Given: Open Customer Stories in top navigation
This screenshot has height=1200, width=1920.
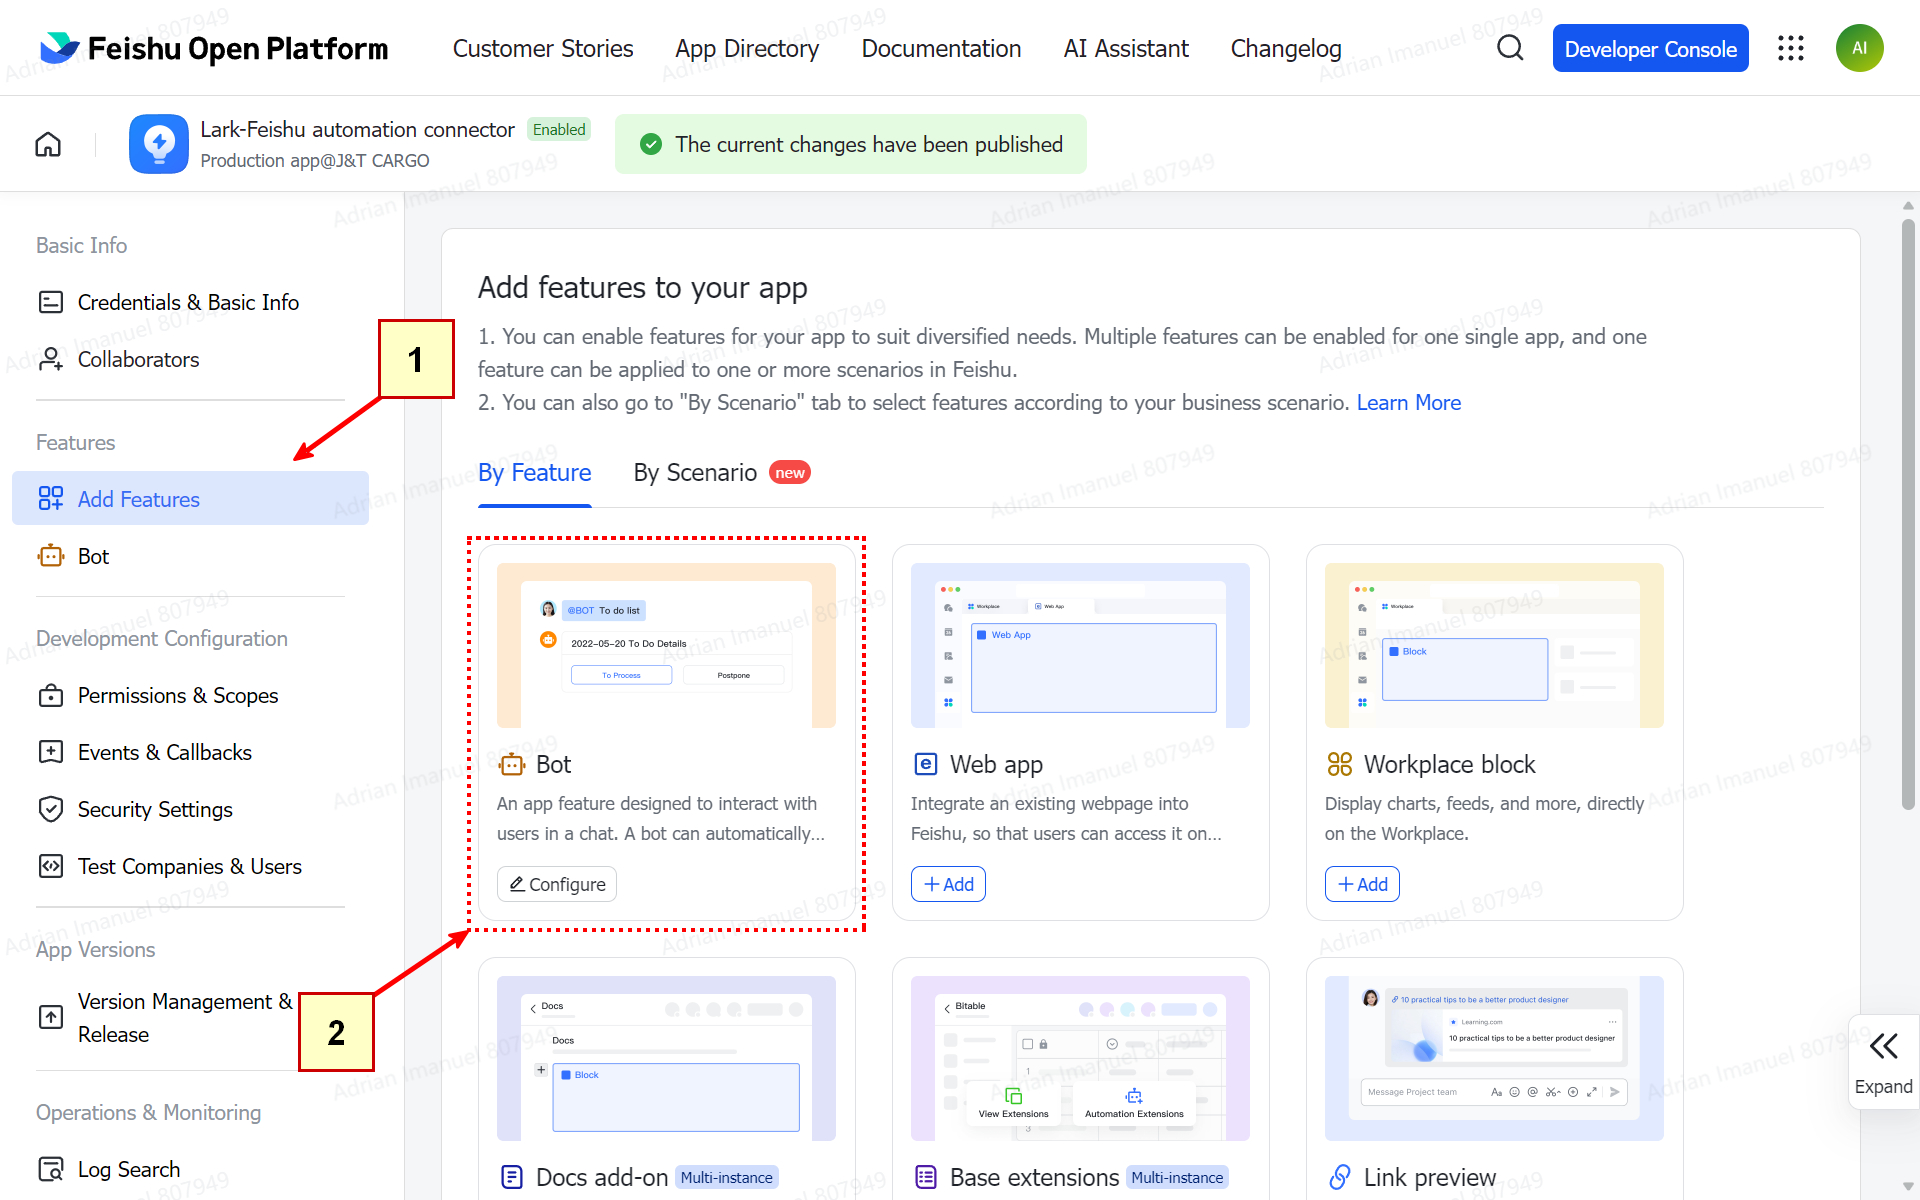Looking at the screenshot, I should pos(543,48).
